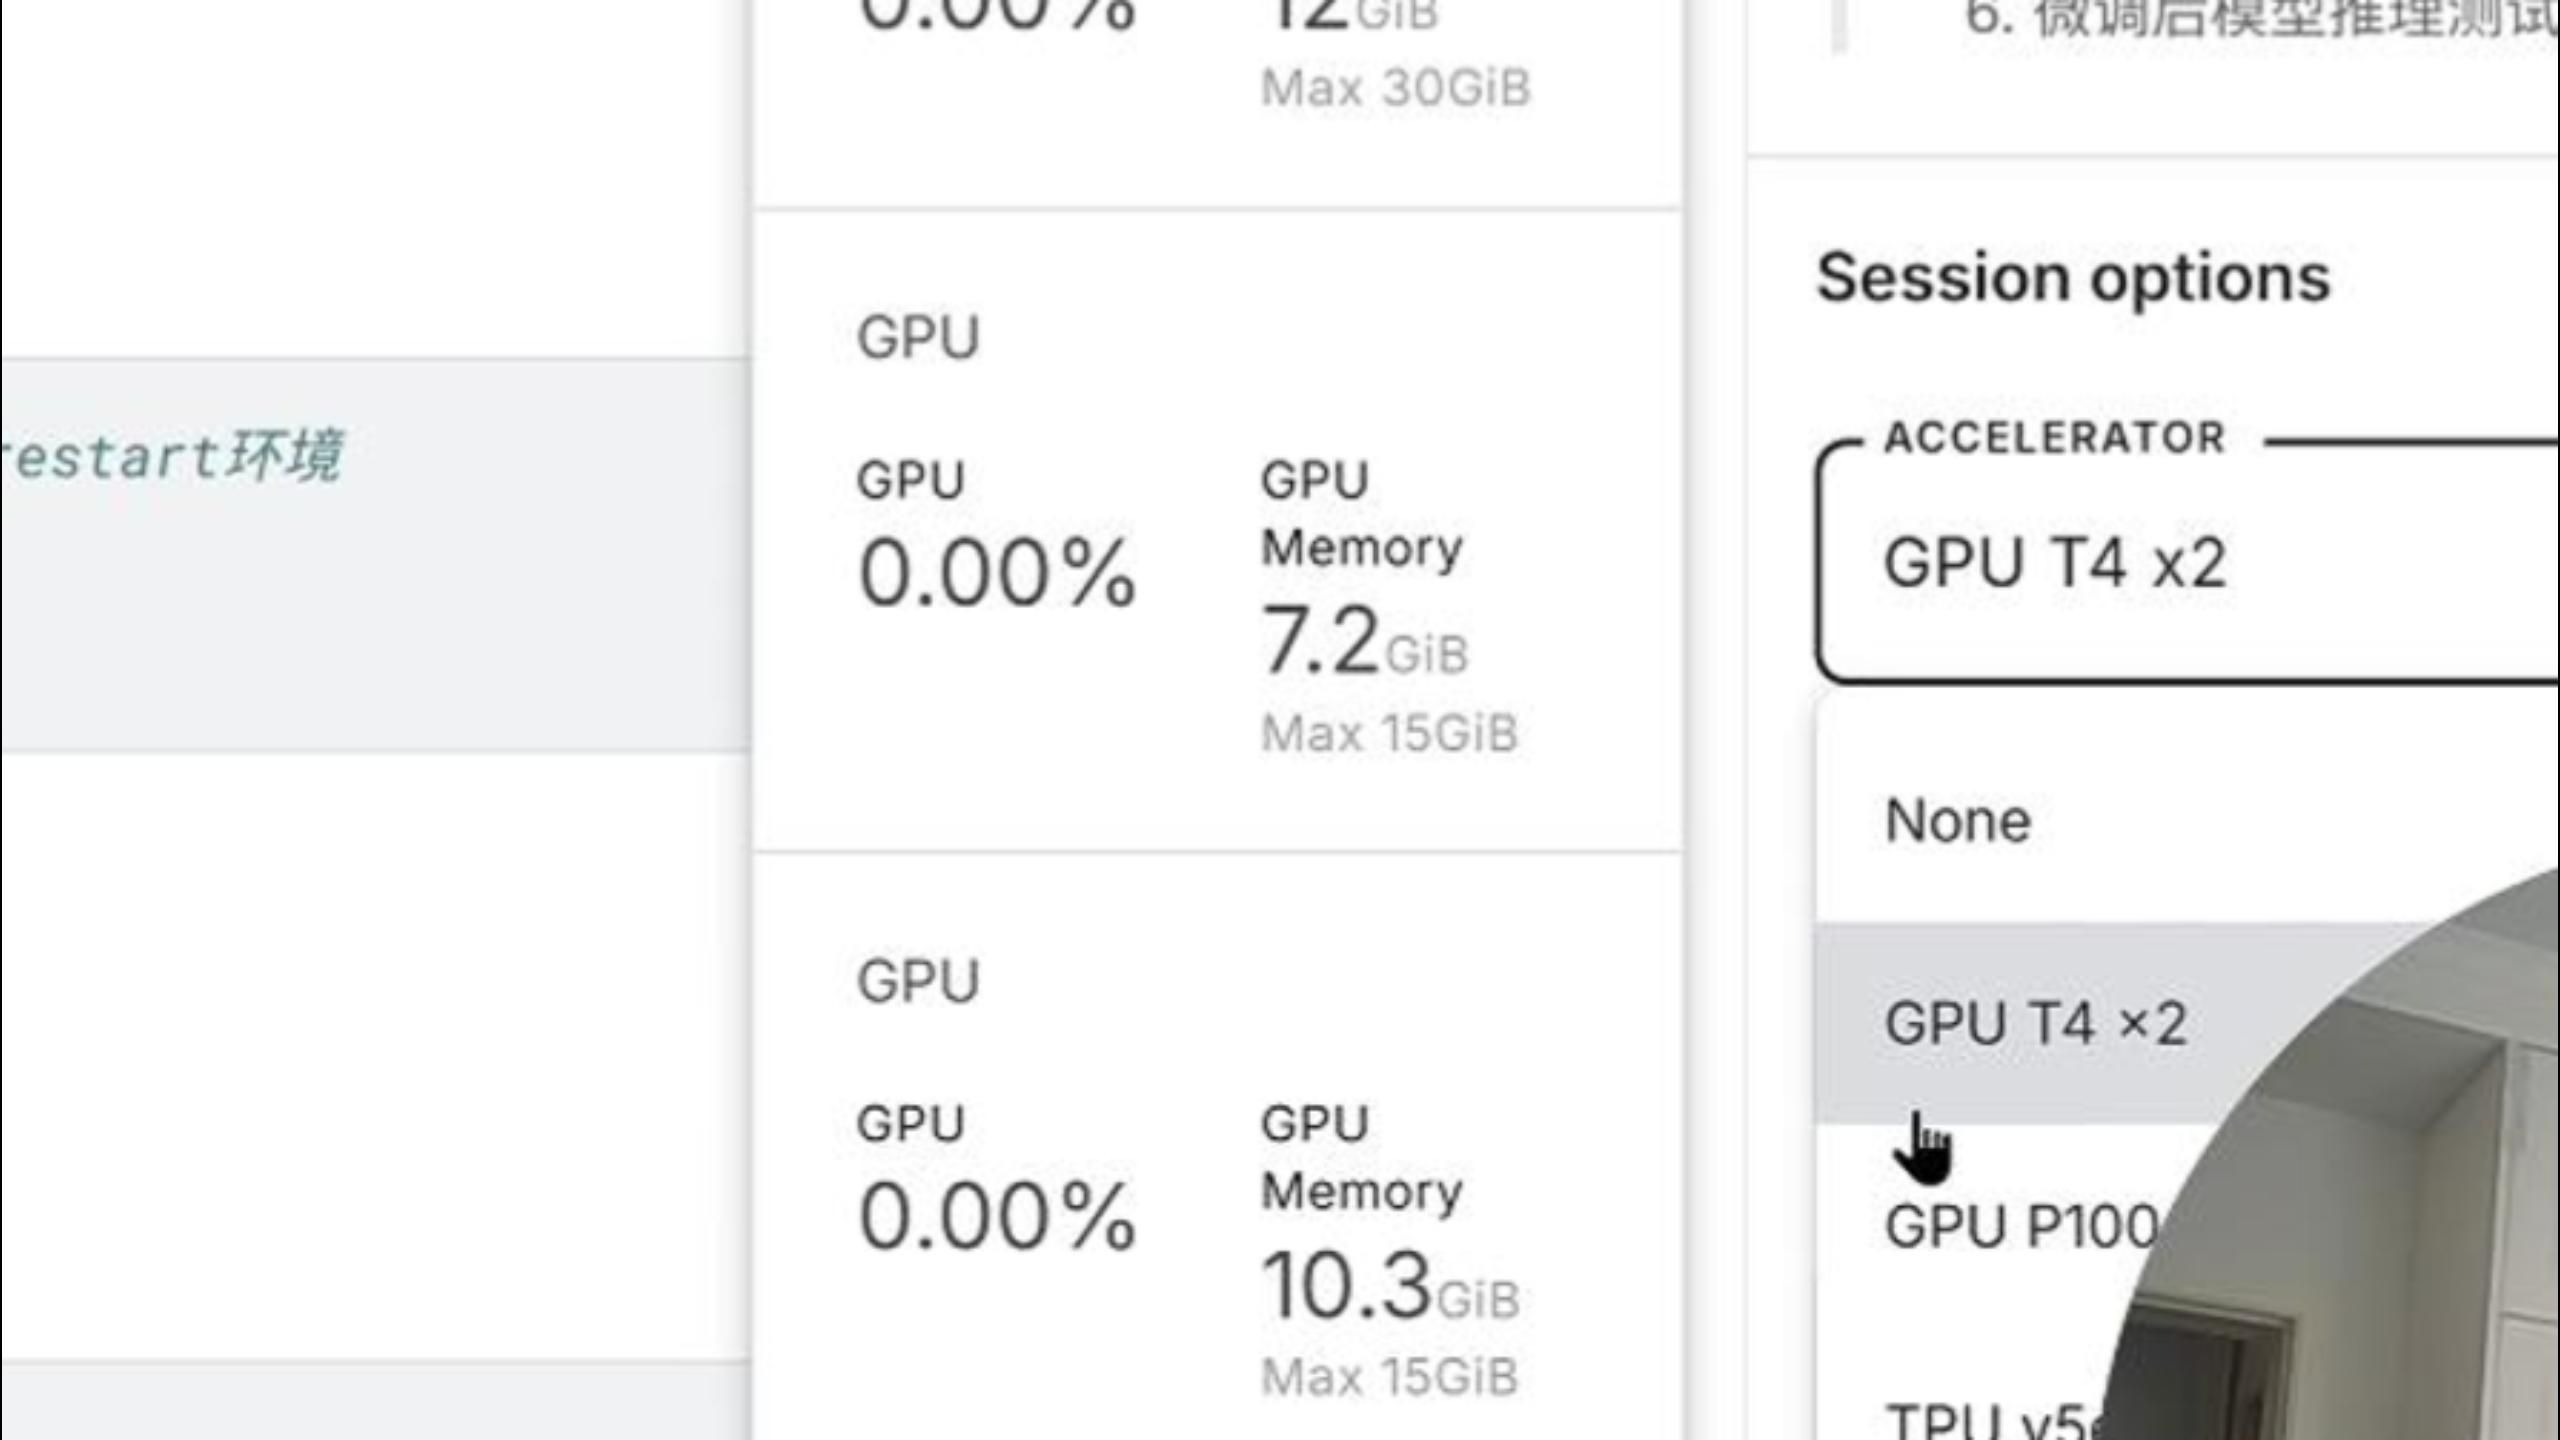
Task: Select the GPU P100 accelerator option
Action: [x=2020, y=1226]
